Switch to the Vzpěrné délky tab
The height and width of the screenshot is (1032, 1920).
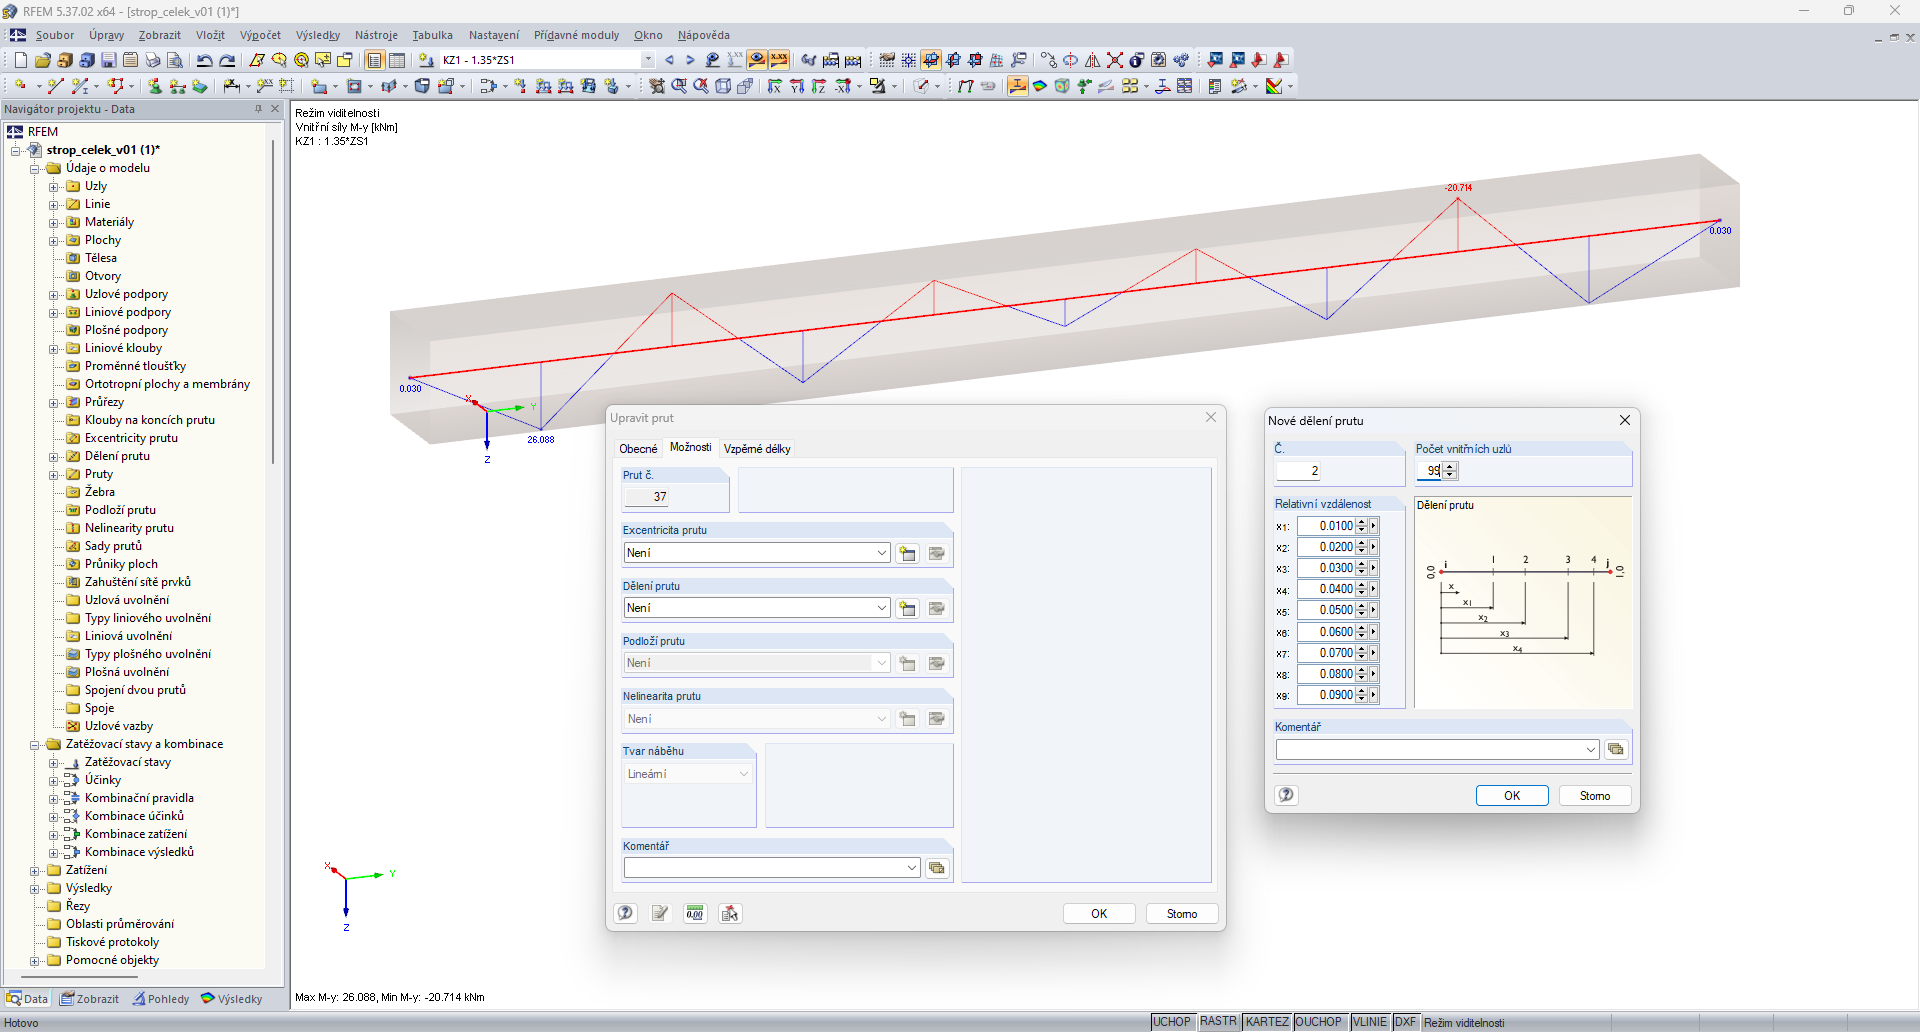(x=757, y=448)
